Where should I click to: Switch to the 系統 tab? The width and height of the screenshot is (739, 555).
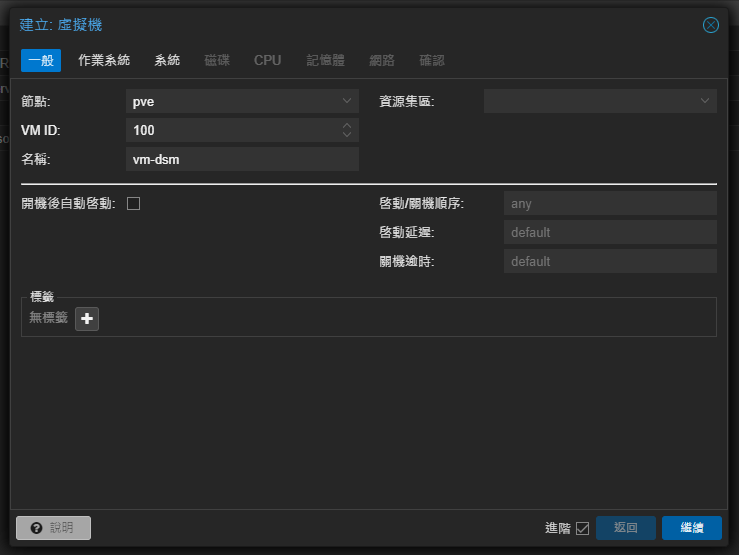coord(167,60)
